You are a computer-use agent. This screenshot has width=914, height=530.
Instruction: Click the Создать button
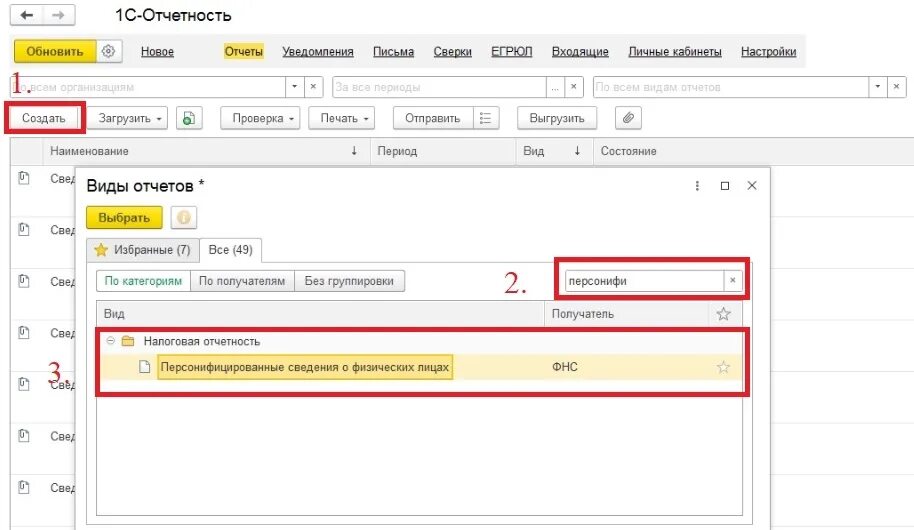[x=44, y=118]
